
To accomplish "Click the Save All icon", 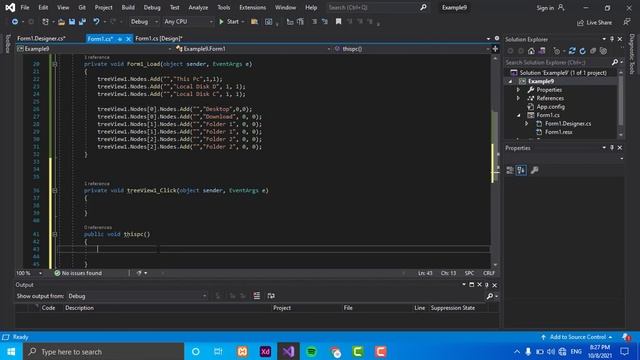I will (82, 22).
